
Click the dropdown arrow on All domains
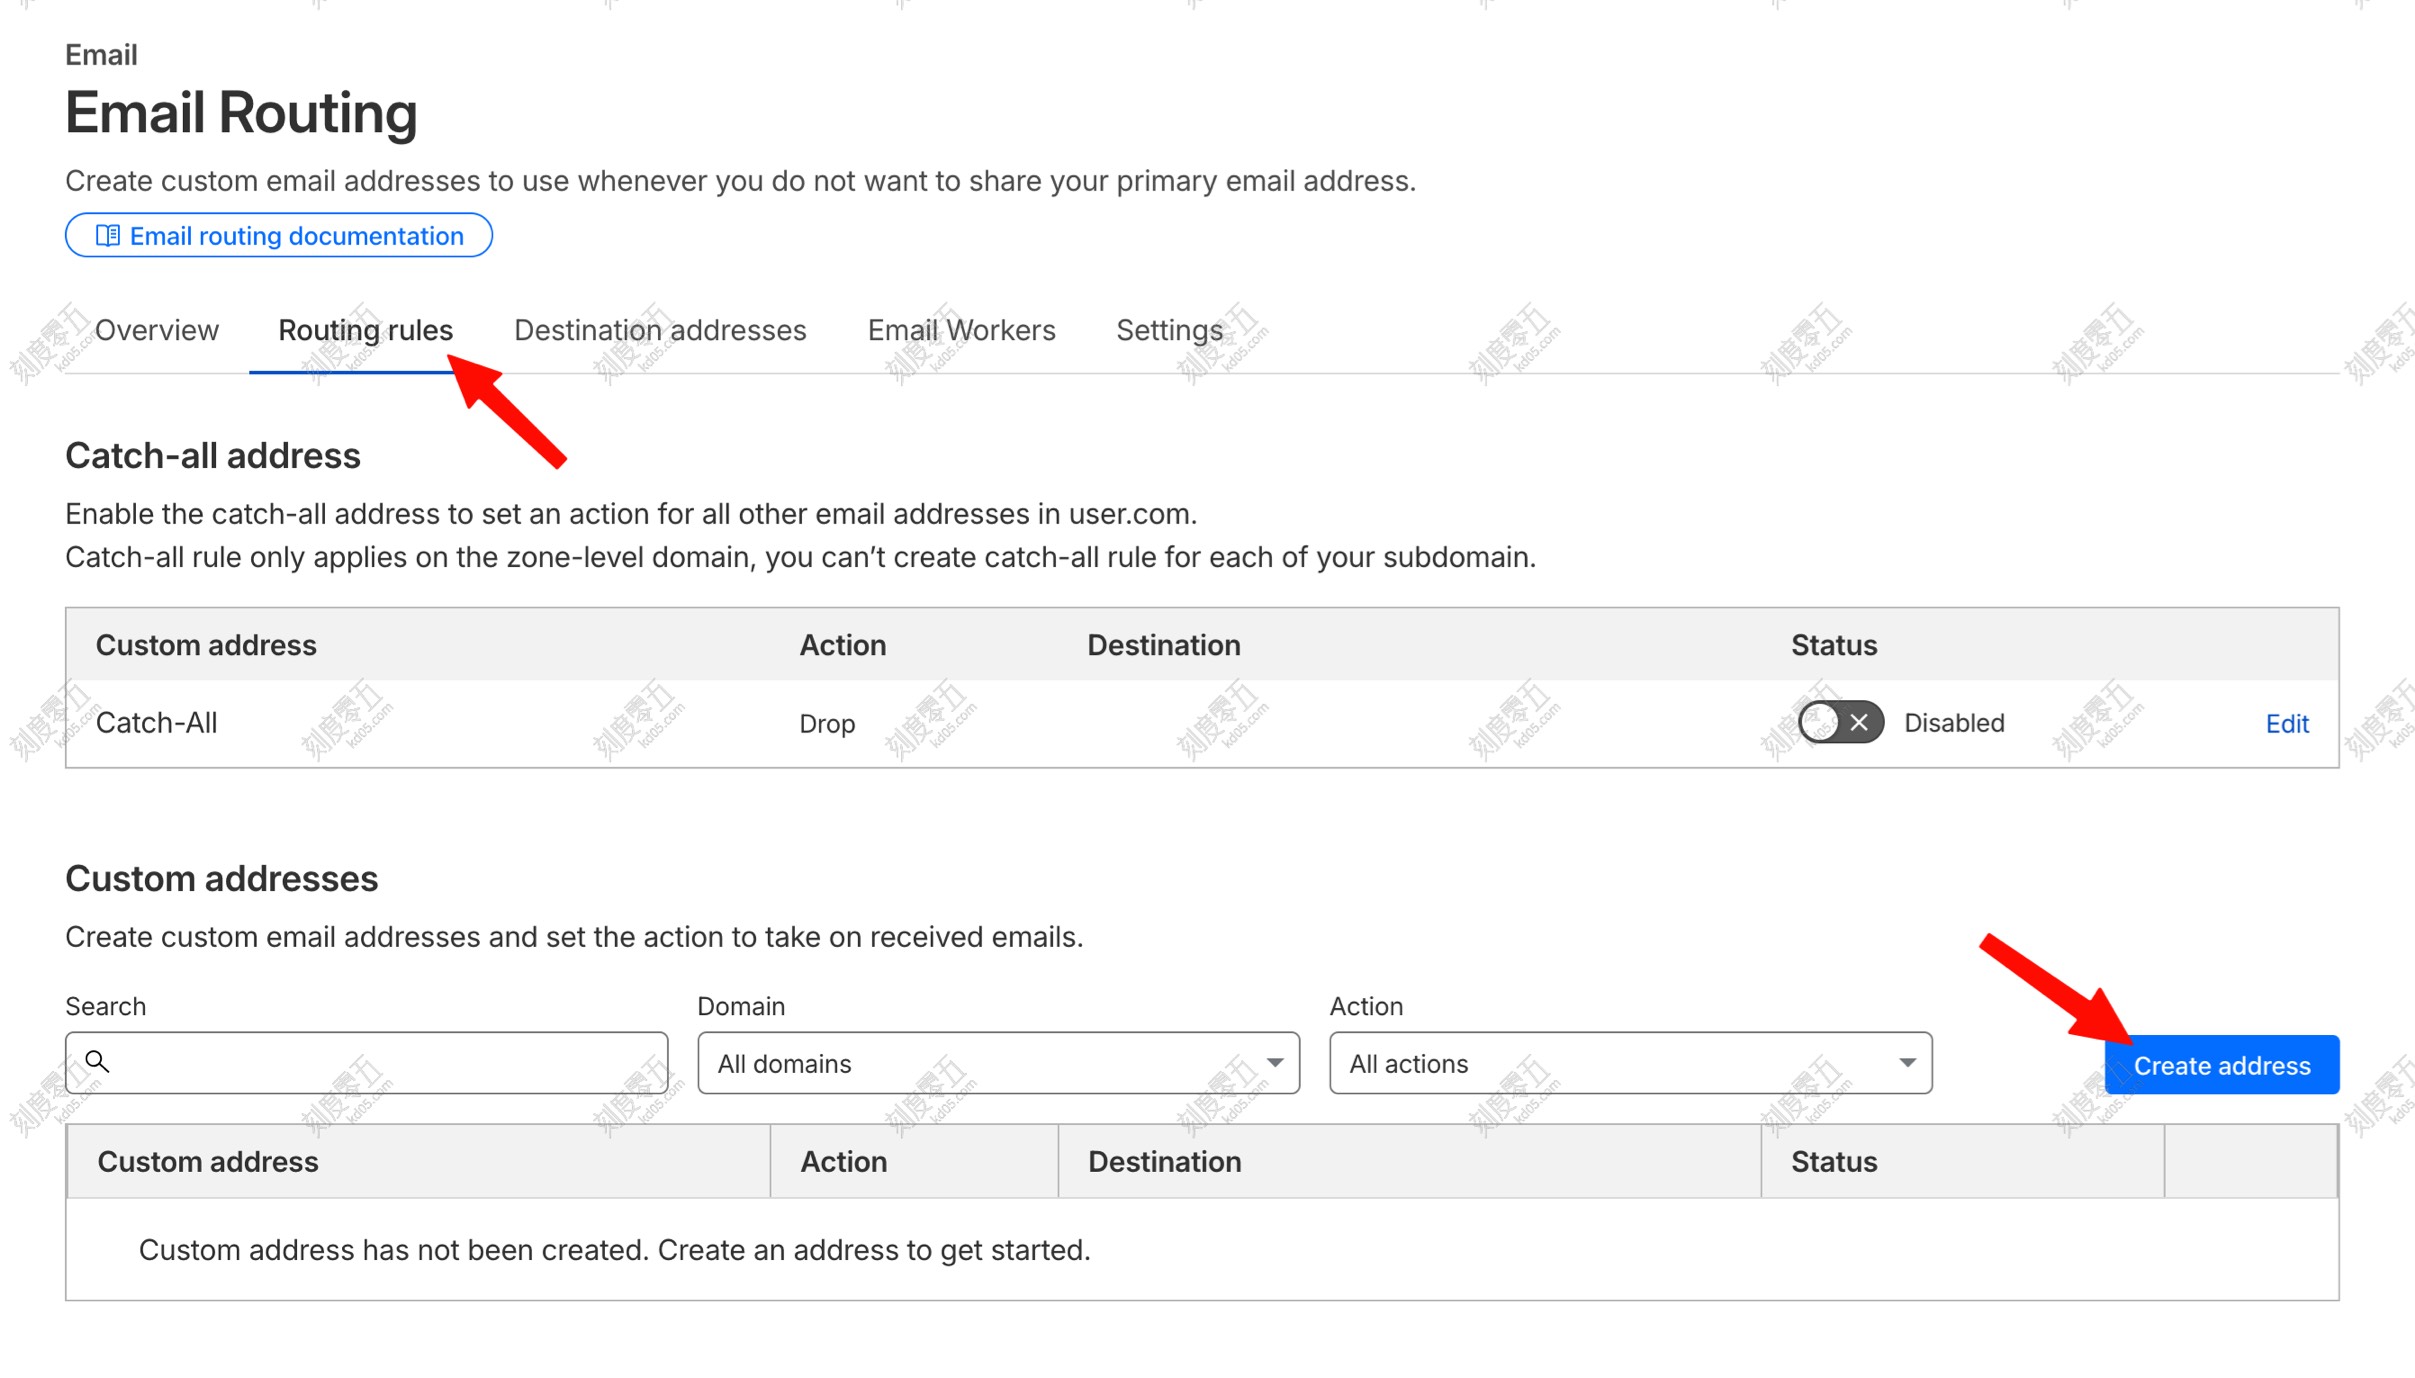[1275, 1063]
